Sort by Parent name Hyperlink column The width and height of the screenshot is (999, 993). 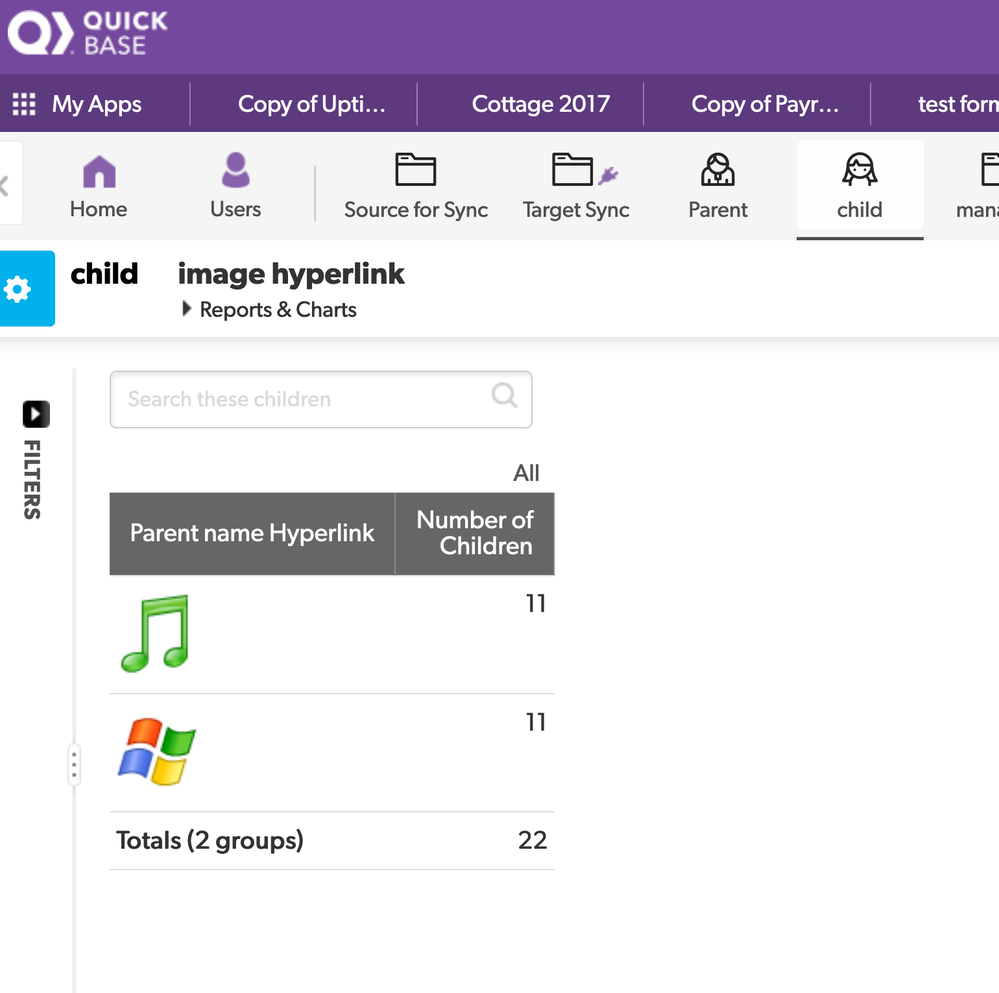tap(252, 533)
